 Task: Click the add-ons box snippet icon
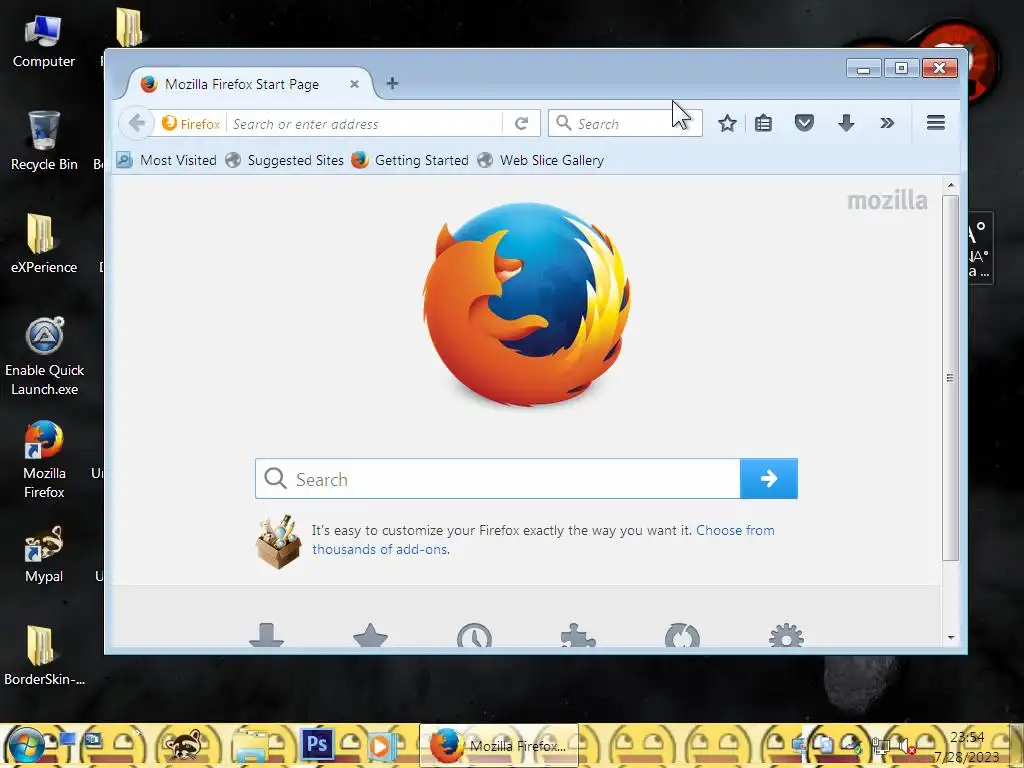[279, 541]
